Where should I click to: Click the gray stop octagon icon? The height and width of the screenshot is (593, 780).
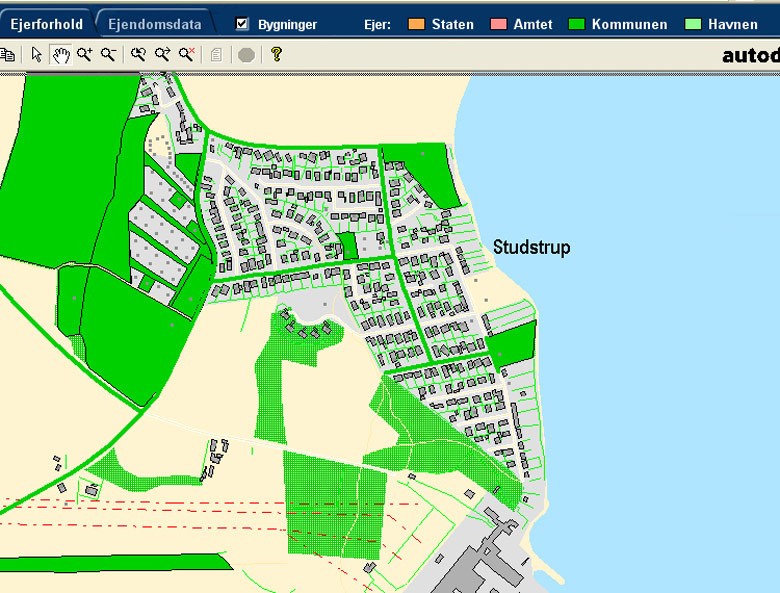[246, 55]
